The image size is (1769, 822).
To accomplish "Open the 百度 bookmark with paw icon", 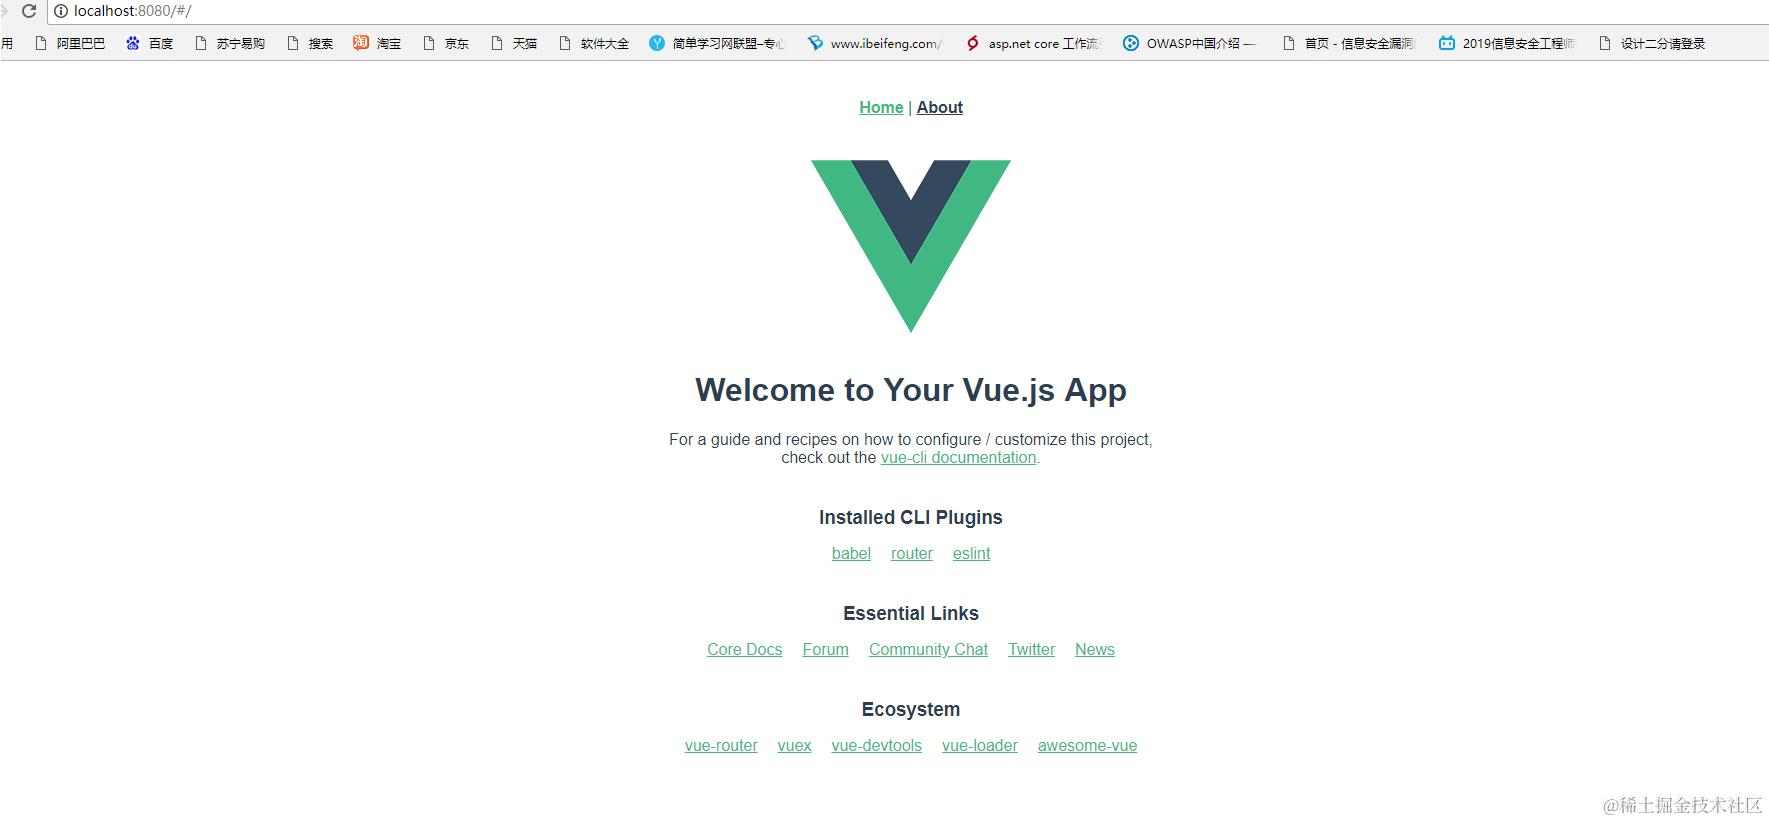I will [x=149, y=43].
